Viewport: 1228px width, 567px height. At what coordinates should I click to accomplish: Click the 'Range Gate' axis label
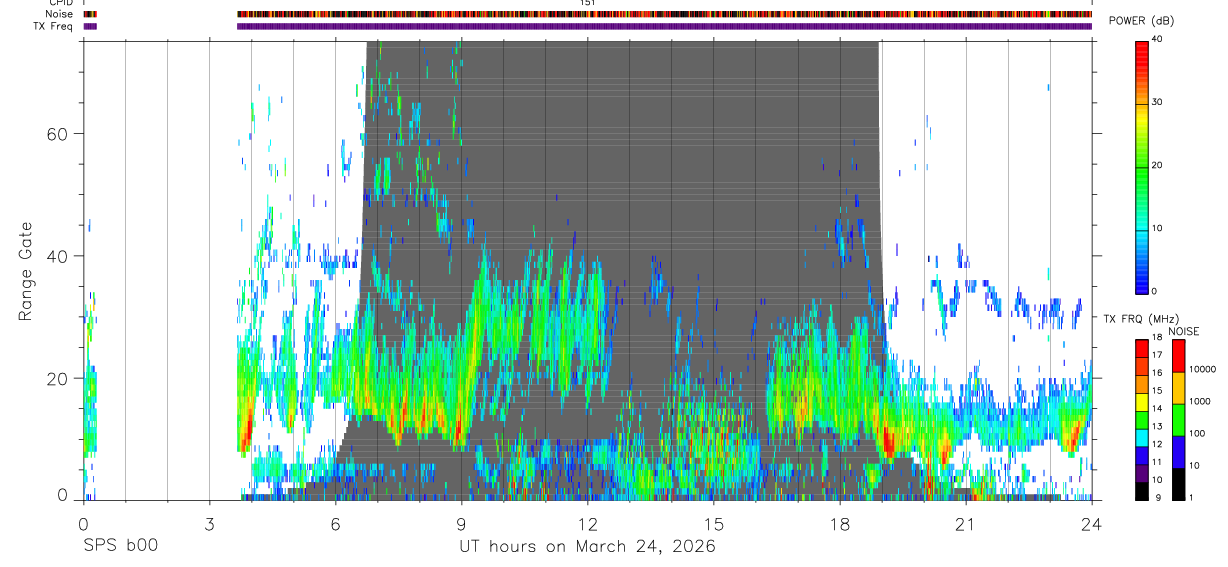pos(25,270)
